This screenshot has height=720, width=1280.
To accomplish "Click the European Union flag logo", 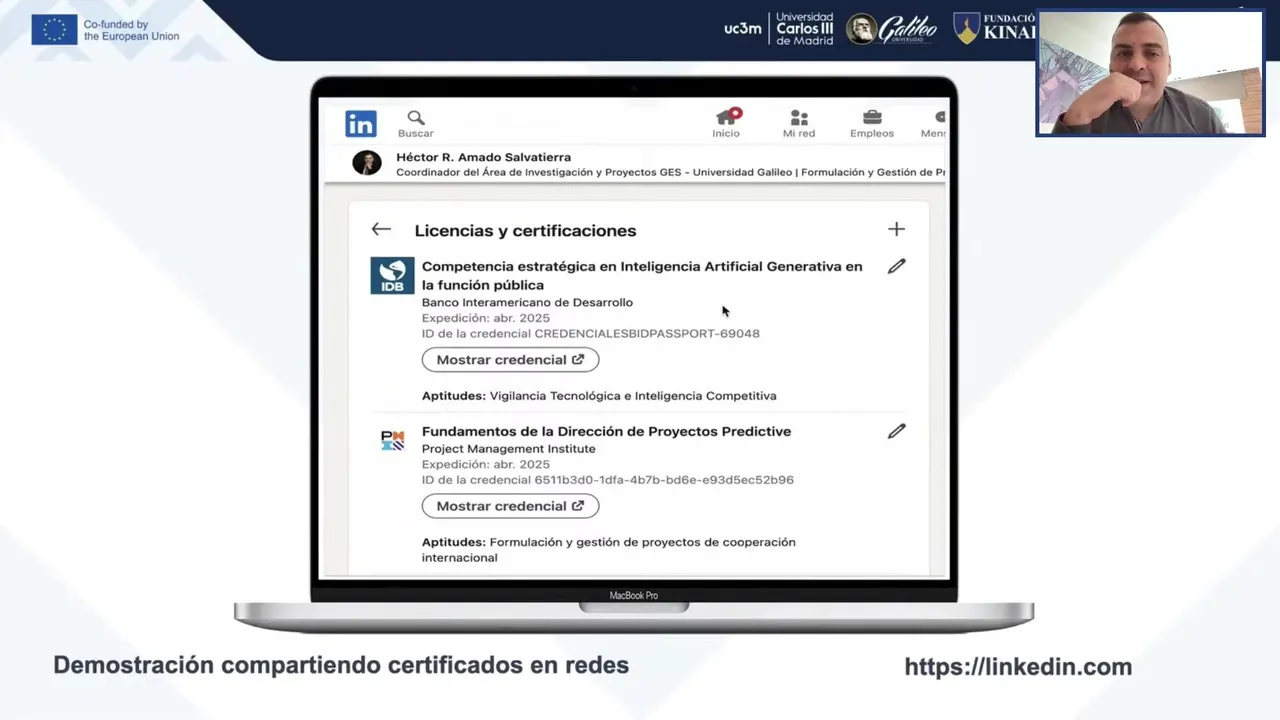I will tap(54, 30).
